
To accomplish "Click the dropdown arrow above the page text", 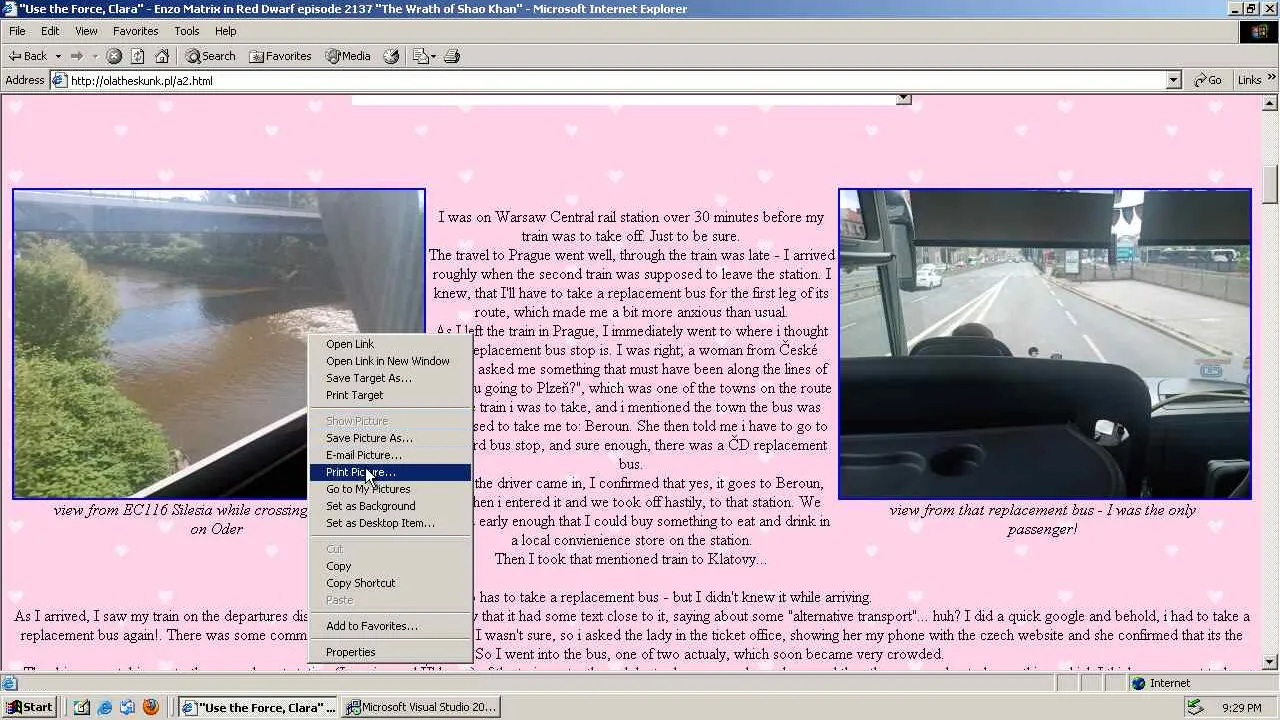I will [904, 99].
